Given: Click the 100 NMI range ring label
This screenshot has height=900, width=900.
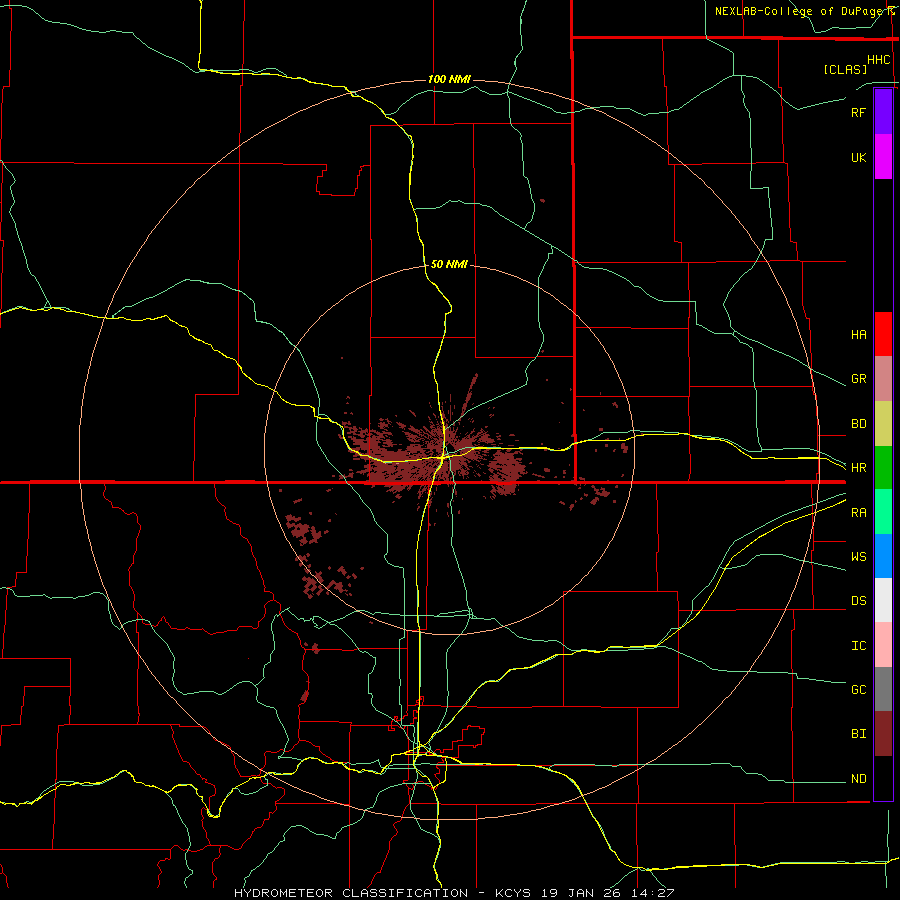Looking at the screenshot, I should coord(449,79).
